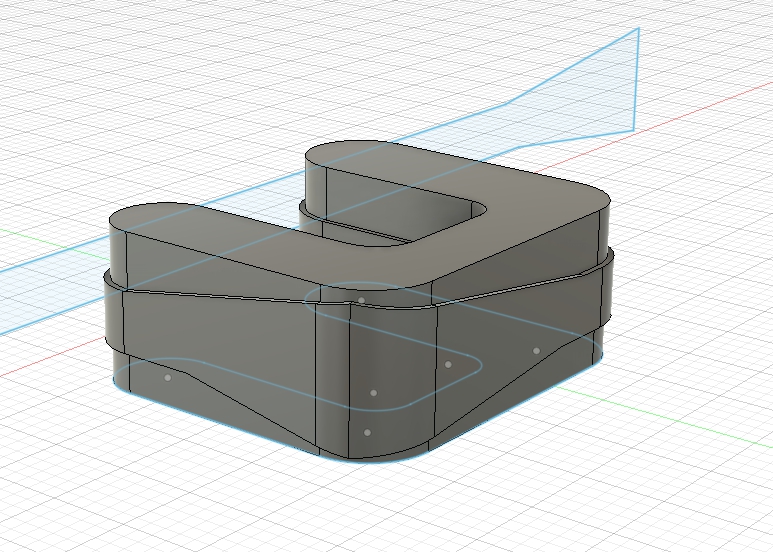Pick the sketch point in the middle of the rounded corner face
773x552 pixels.
pyautogui.click(x=373, y=393)
